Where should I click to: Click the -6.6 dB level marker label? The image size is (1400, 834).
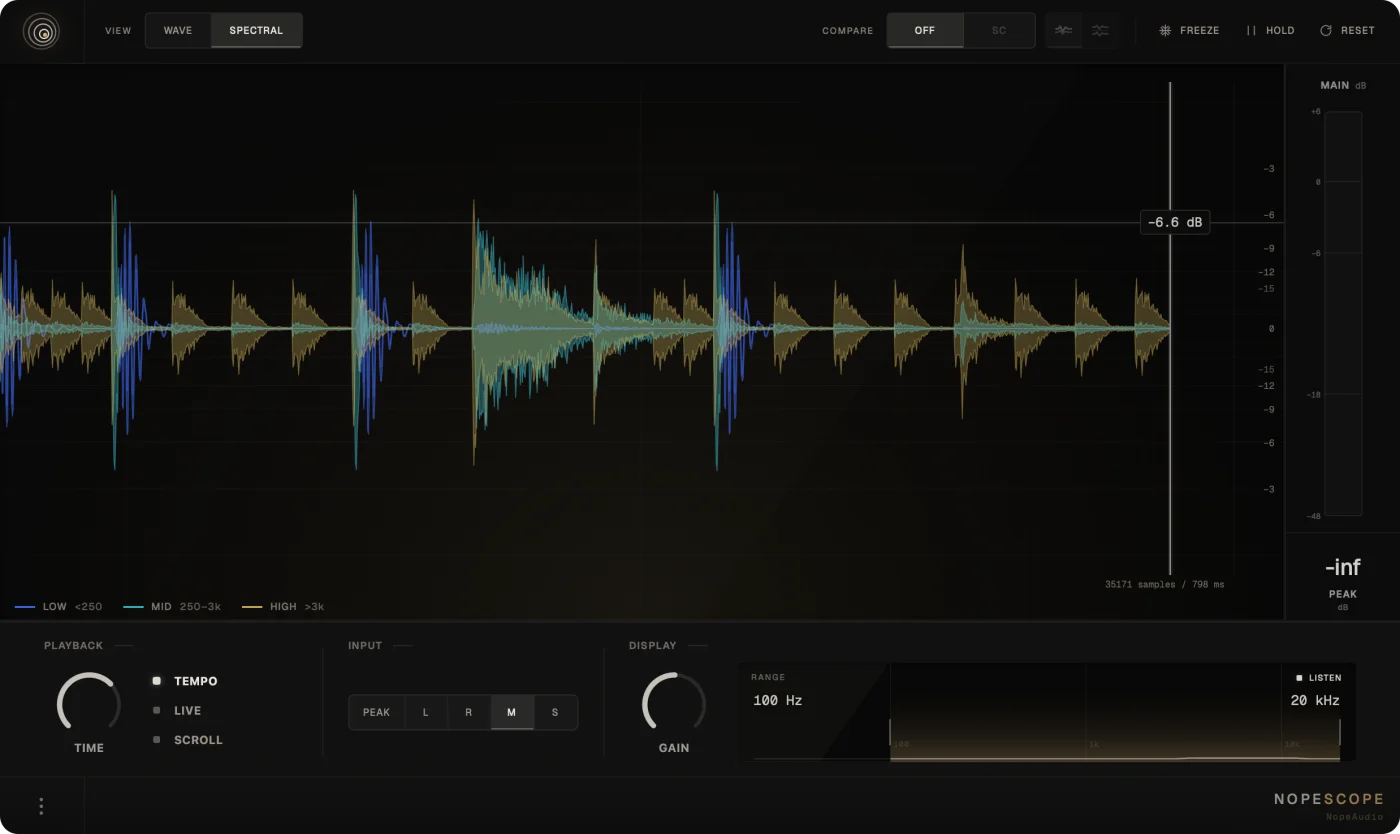(1175, 223)
